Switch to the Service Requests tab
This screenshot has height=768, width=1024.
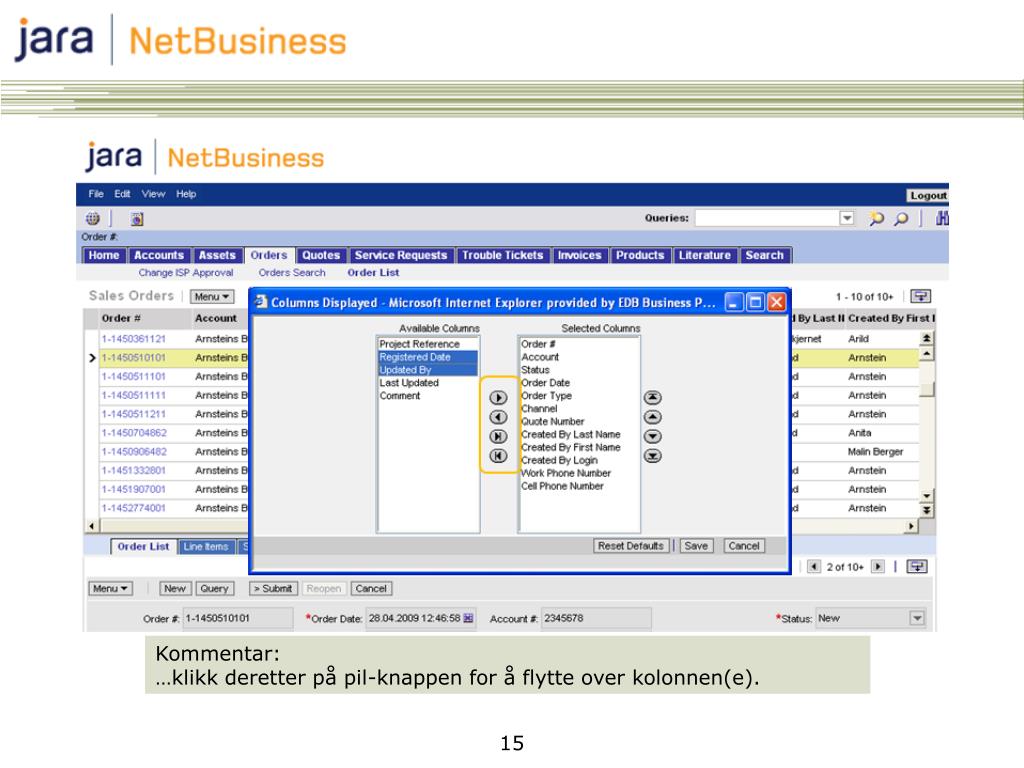(x=401, y=255)
